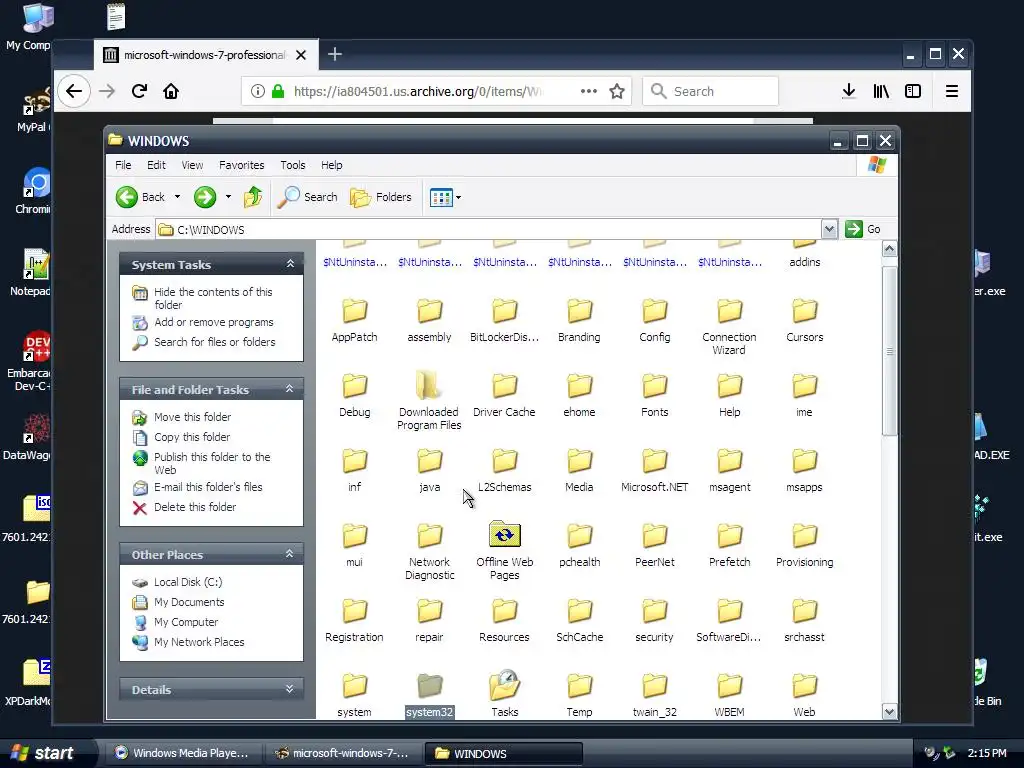Open a new browser tab
This screenshot has height=768, width=1024.
(334, 54)
